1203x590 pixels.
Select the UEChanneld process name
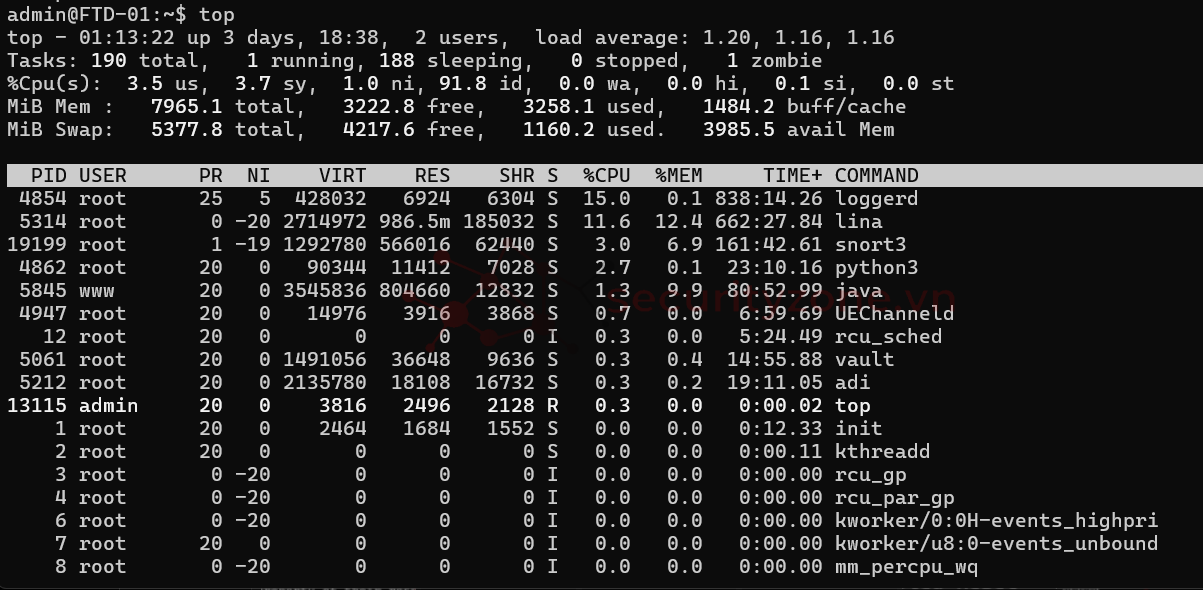click(x=894, y=314)
